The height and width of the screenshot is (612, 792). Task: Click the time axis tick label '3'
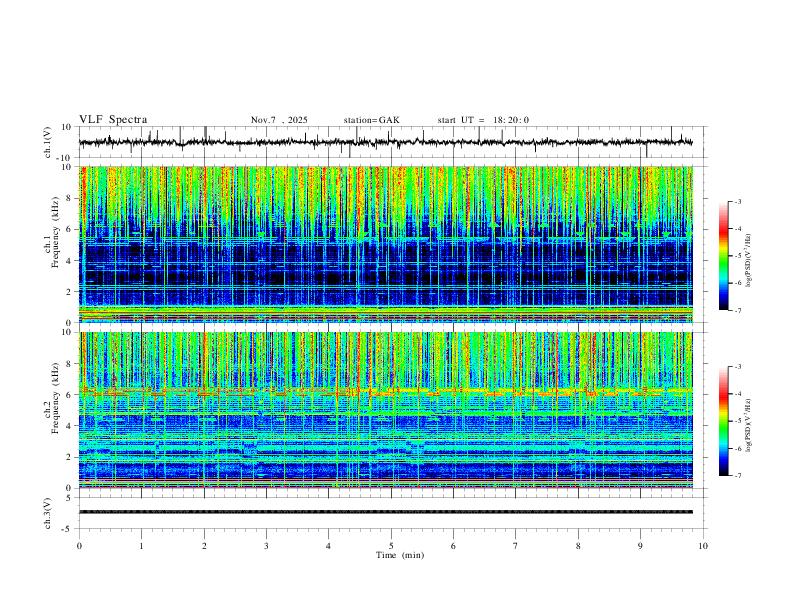266,546
